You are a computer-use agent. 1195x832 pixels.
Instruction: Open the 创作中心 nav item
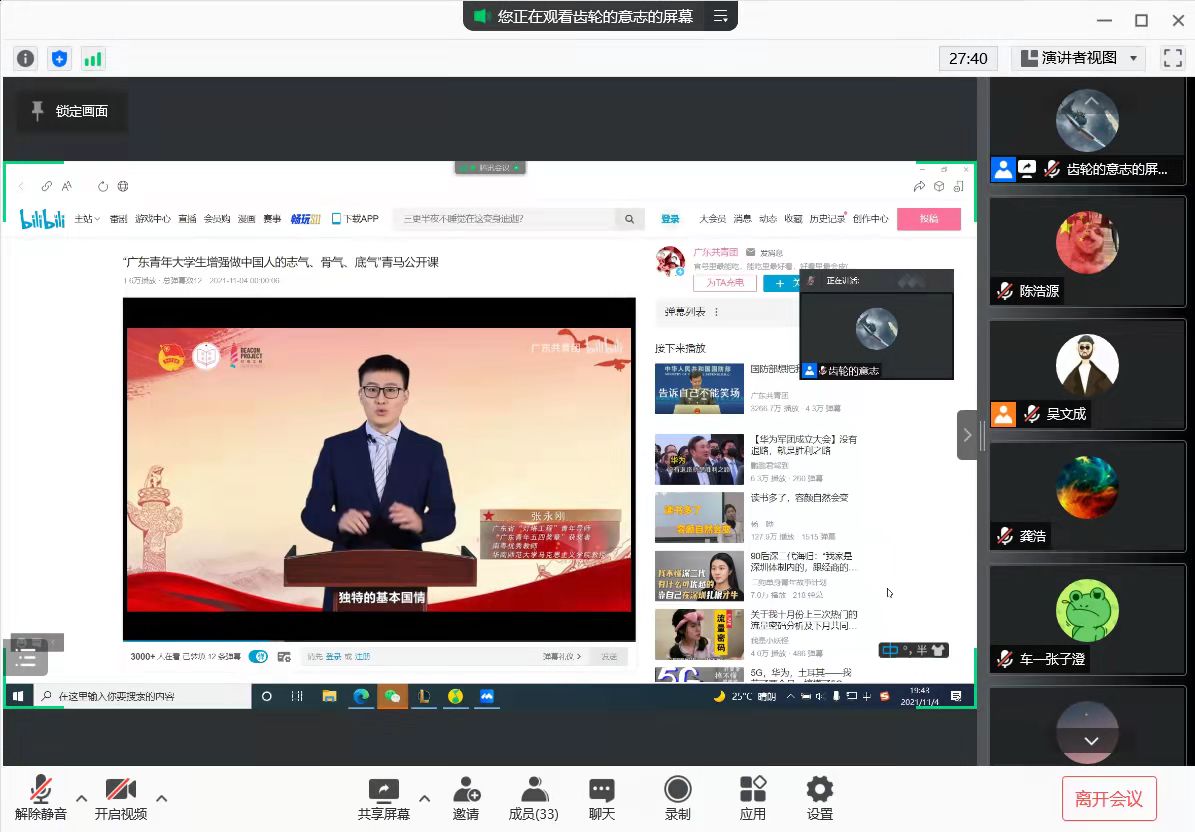(x=870, y=219)
